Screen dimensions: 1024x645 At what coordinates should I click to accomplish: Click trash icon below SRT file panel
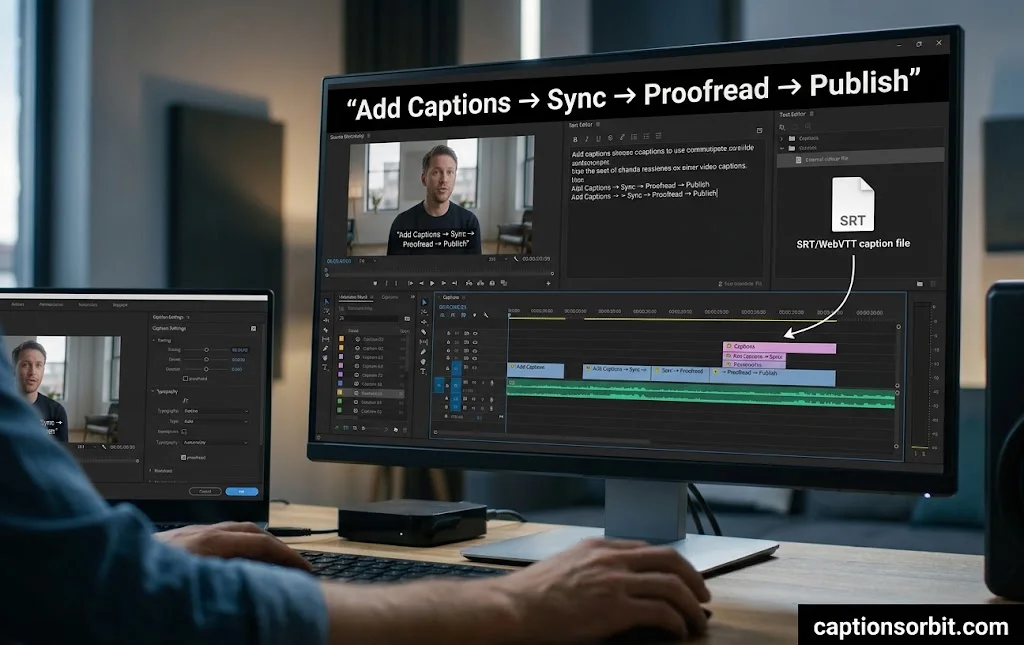coord(933,284)
